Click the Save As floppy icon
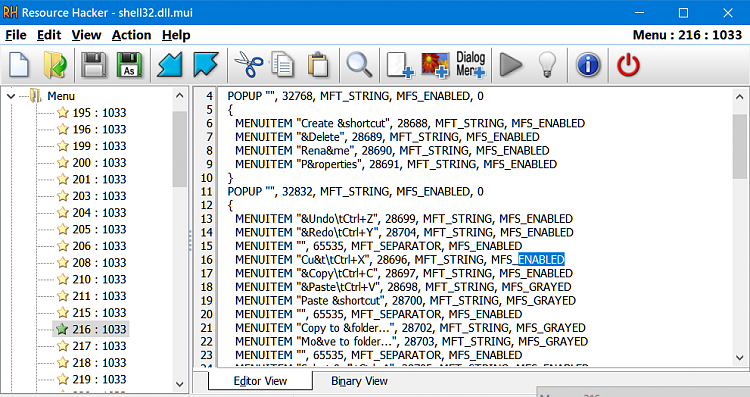The height and width of the screenshot is (397, 750). (x=129, y=65)
